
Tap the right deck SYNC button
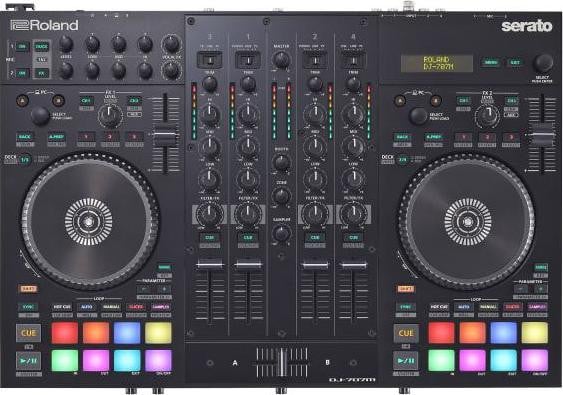(406, 307)
